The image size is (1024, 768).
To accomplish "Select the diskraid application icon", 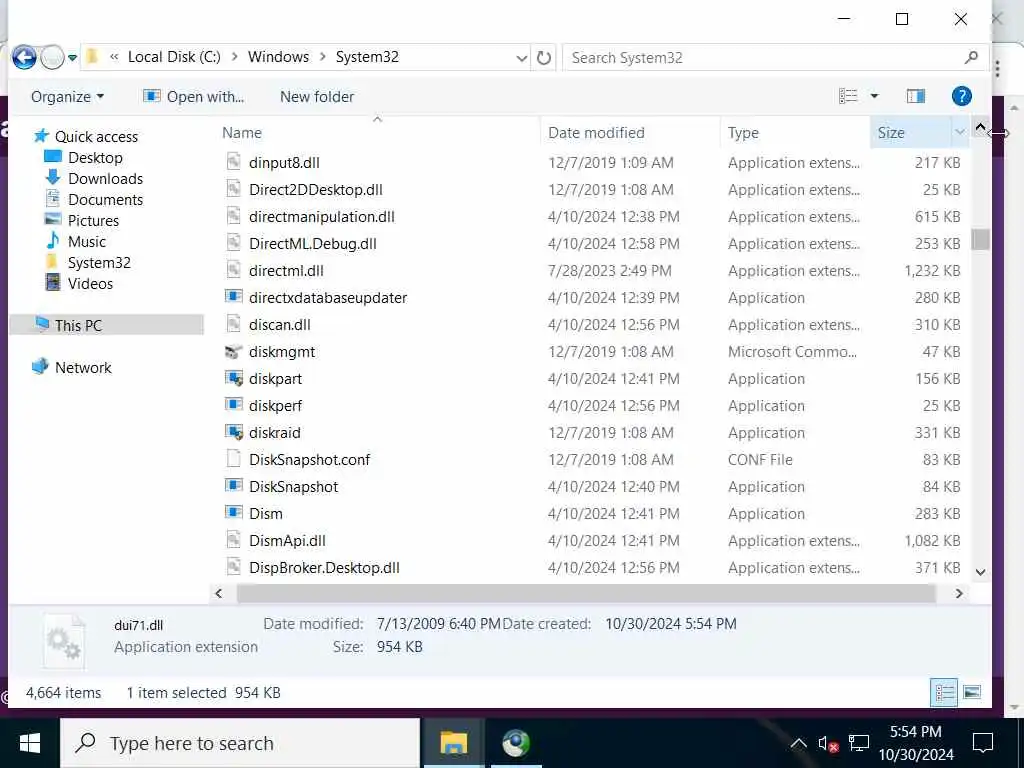I will pyautogui.click(x=233, y=432).
